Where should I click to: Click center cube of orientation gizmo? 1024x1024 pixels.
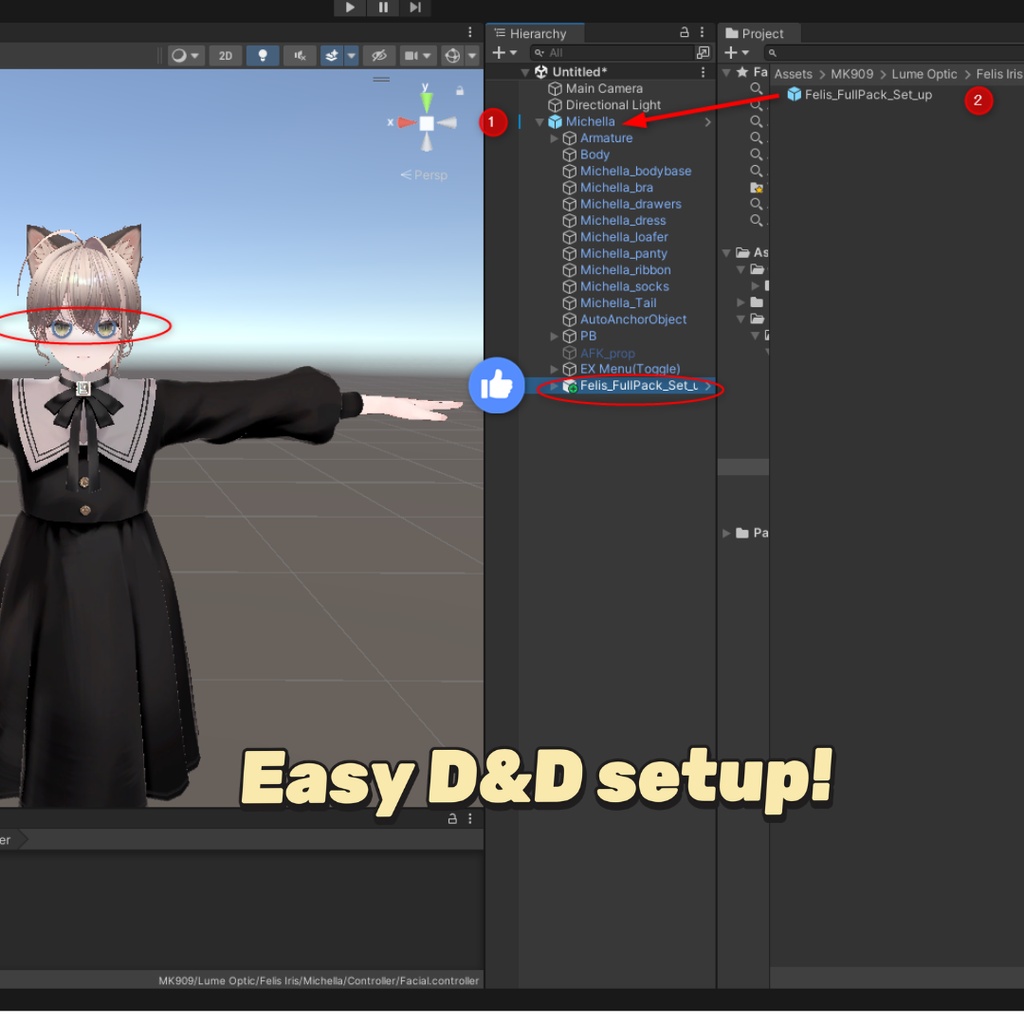pyautogui.click(x=426, y=123)
